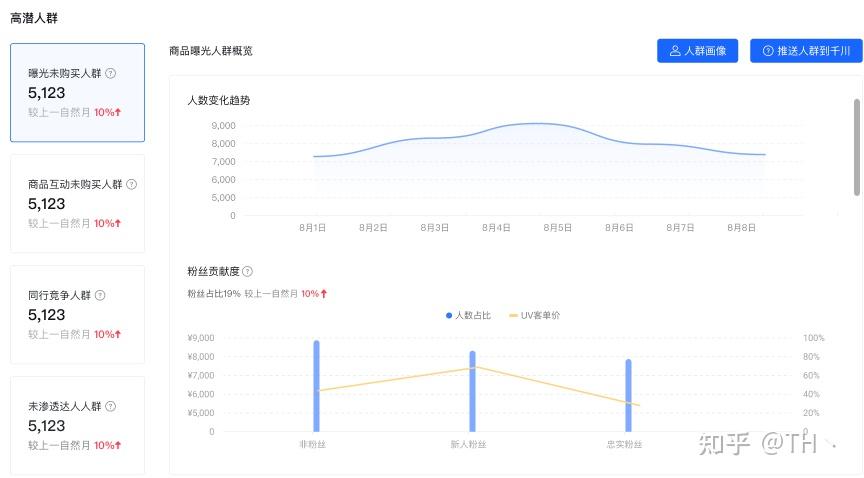The height and width of the screenshot is (478, 864).
Task: Click the 忠实粉丝 blue bar
Action: (x=628, y=395)
